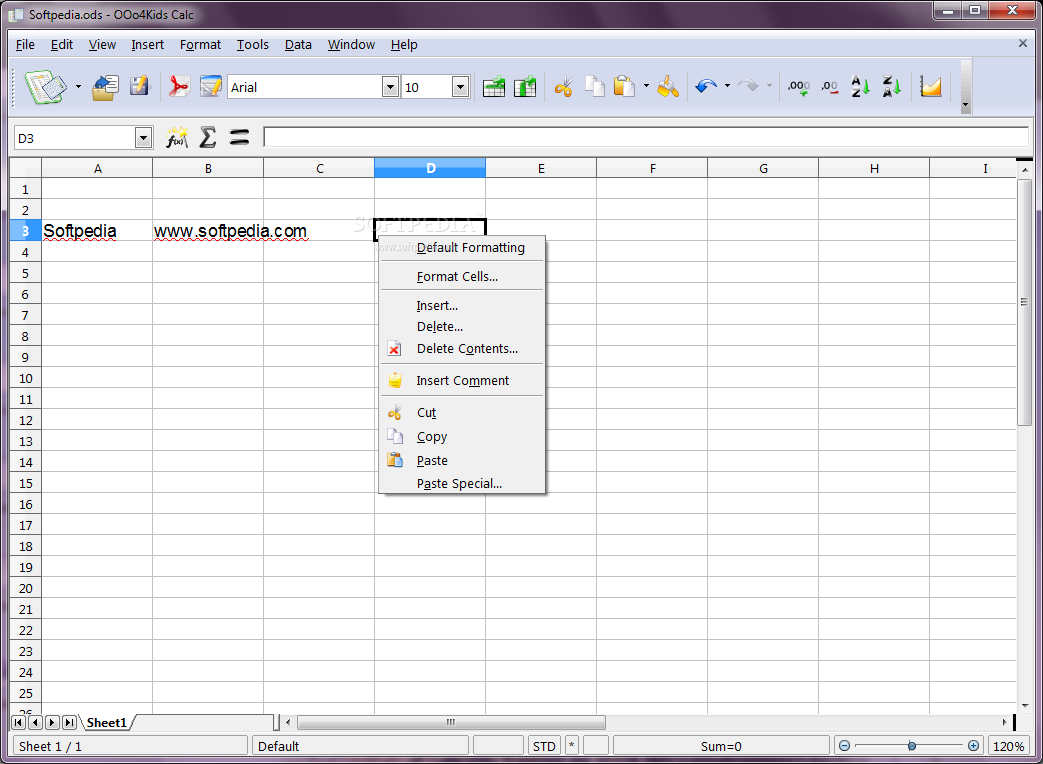Expand the Redo history dropdown arrow
The image size is (1043, 764).
coord(769,86)
